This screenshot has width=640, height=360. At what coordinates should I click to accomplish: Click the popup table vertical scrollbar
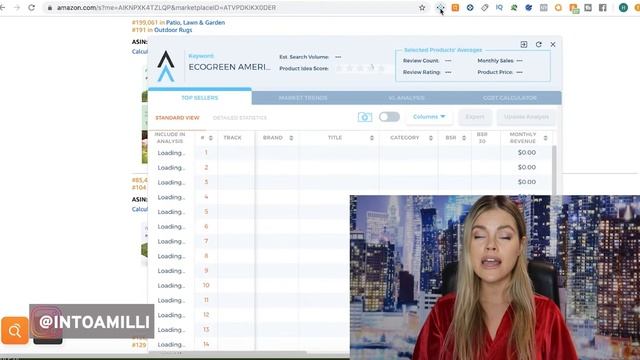(554, 169)
